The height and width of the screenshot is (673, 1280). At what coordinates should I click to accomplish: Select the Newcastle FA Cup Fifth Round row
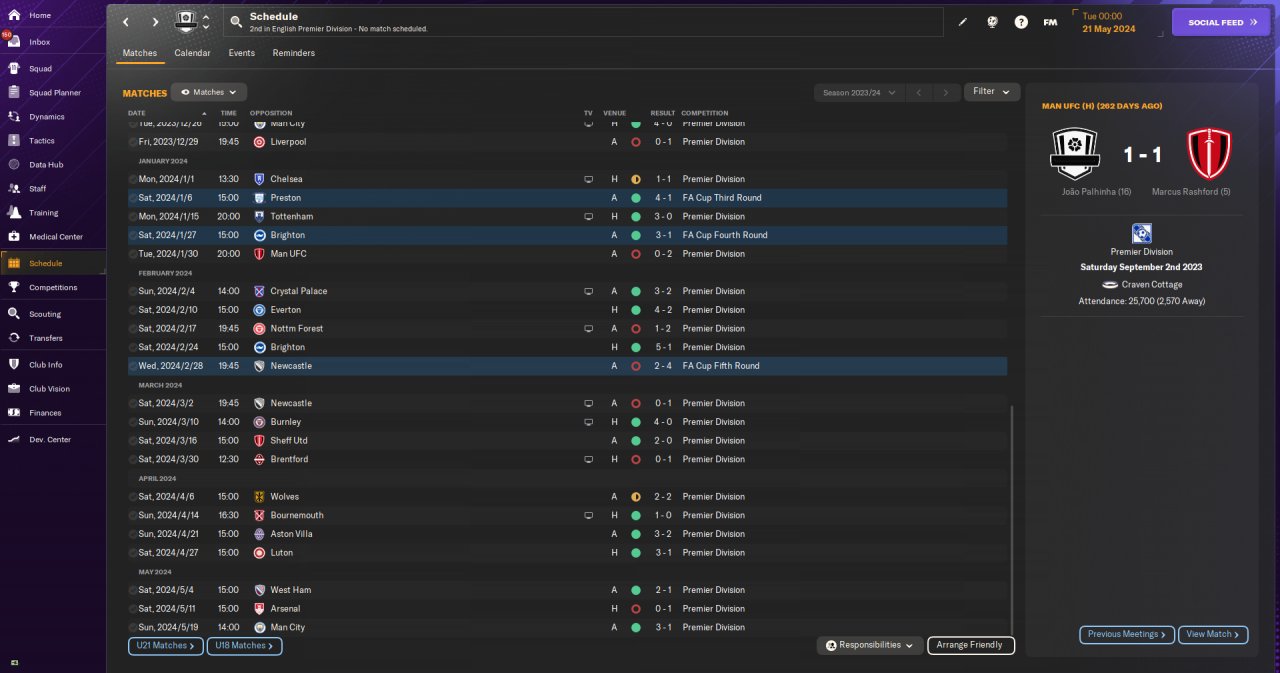(x=567, y=366)
